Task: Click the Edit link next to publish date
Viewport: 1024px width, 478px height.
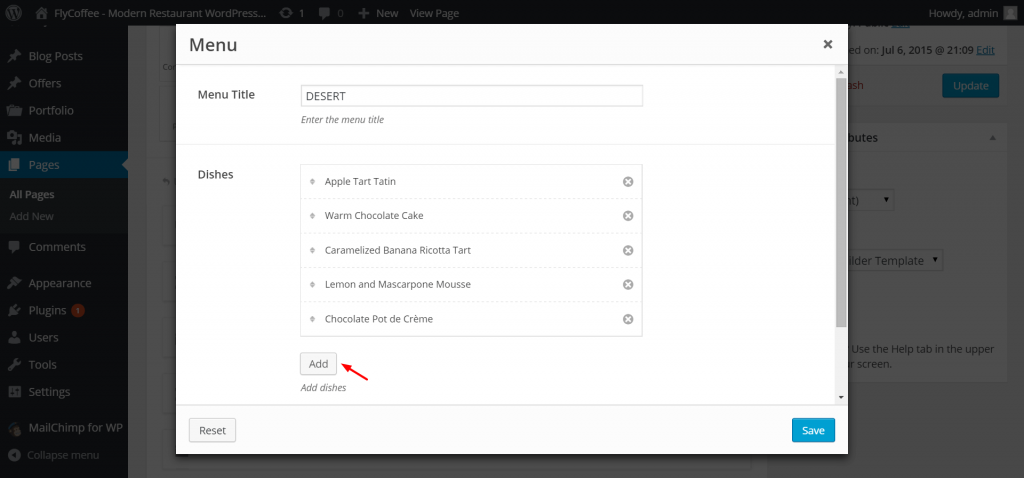Action: (x=985, y=50)
